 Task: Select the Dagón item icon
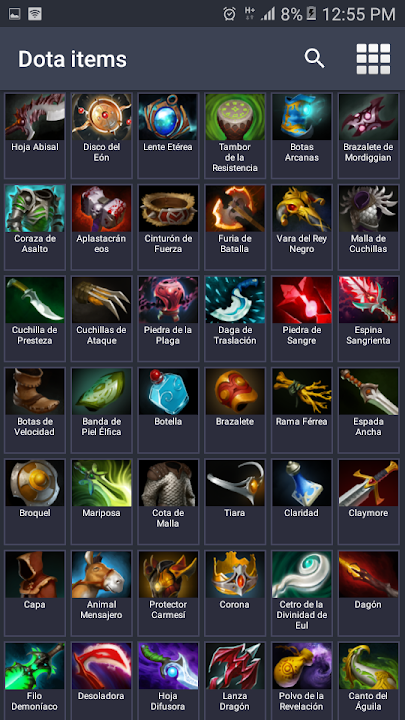[x=368, y=574]
